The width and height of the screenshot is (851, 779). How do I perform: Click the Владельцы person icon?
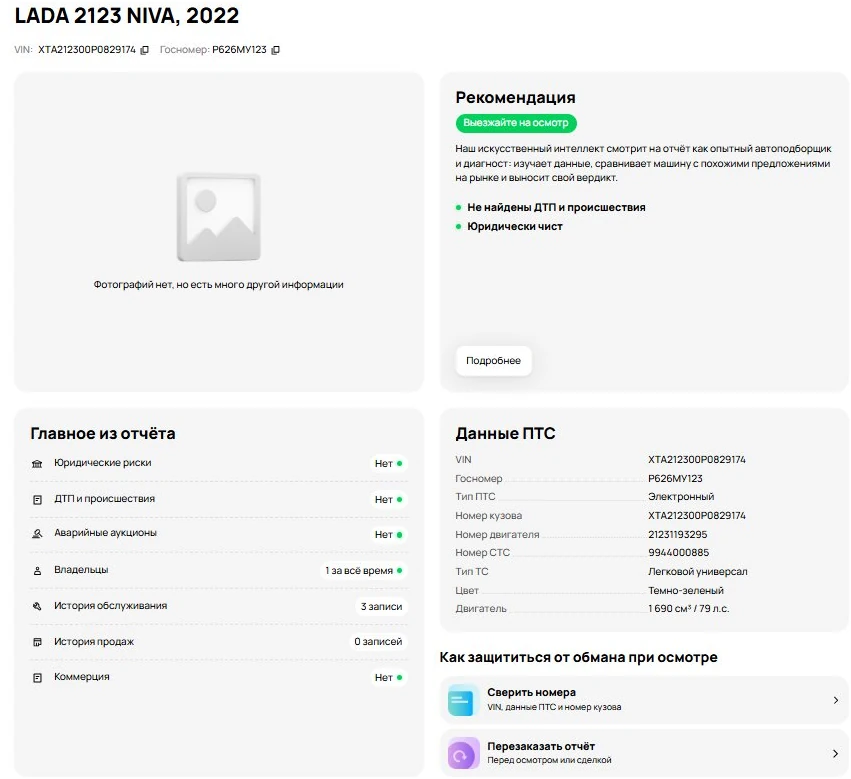(x=38, y=570)
